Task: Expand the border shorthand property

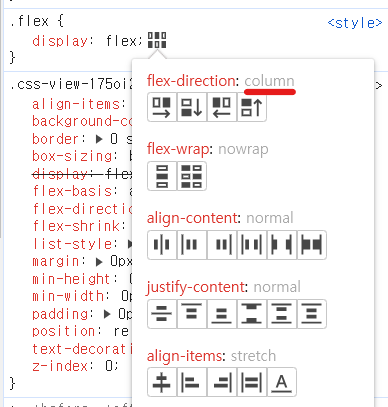Action: pyautogui.click(x=99, y=139)
